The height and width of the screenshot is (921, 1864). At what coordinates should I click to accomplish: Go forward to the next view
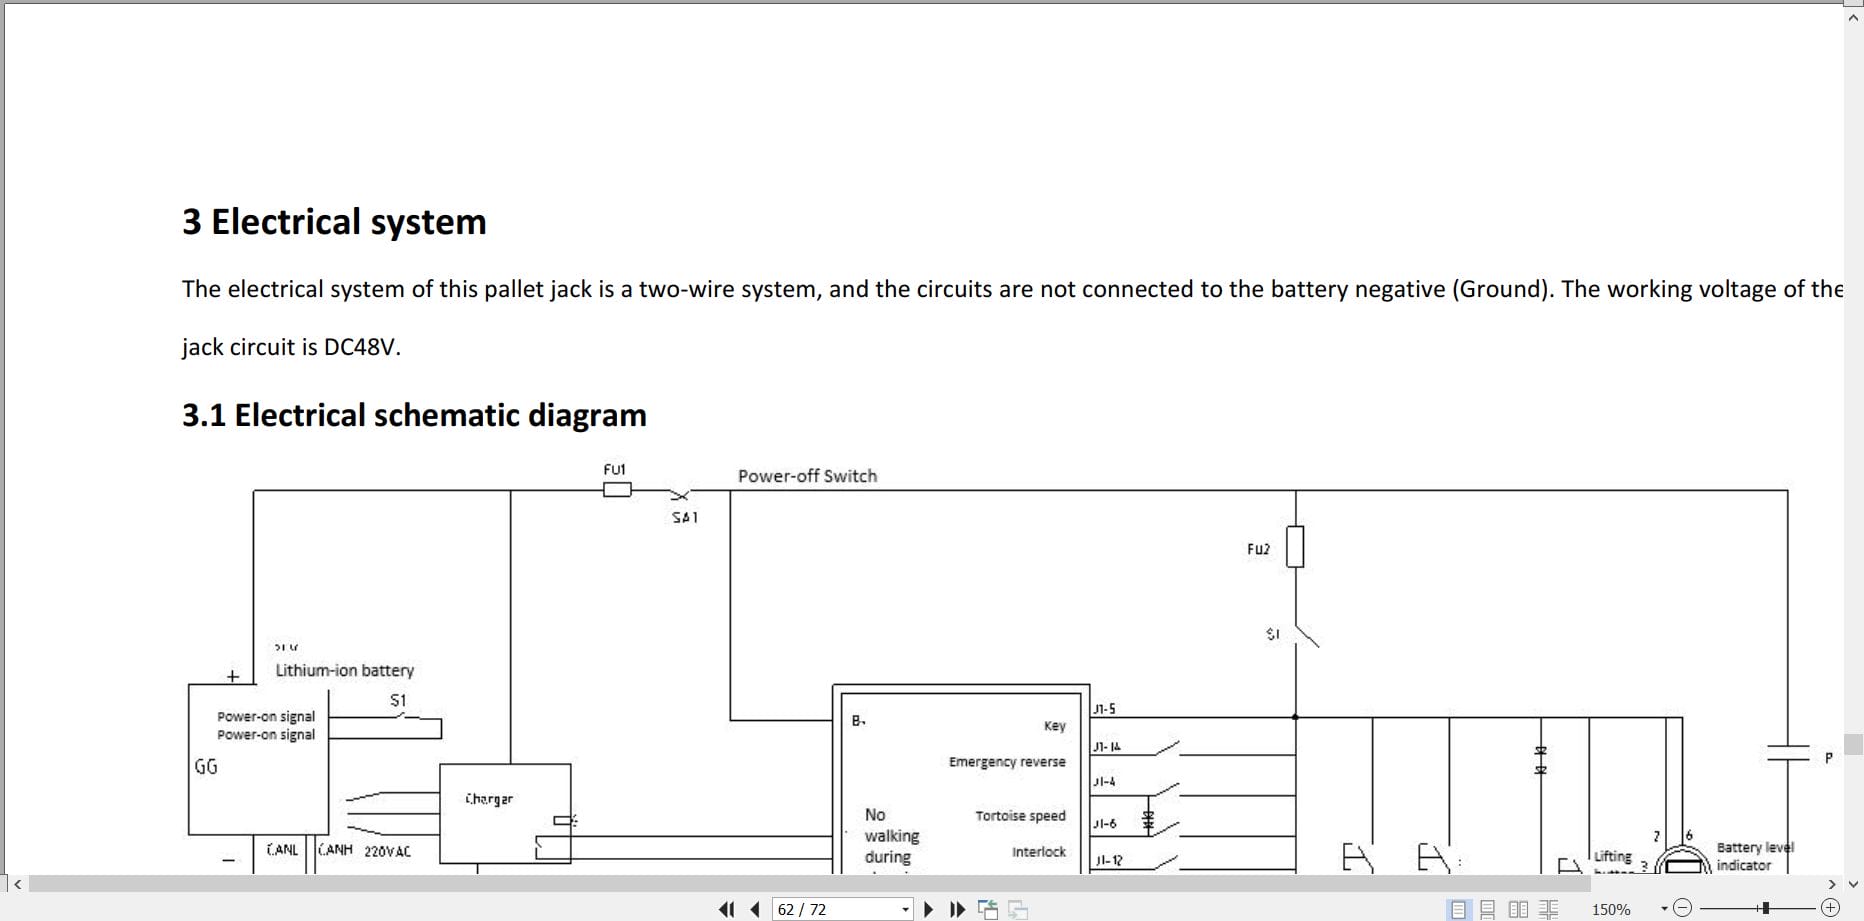(1018, 909)
